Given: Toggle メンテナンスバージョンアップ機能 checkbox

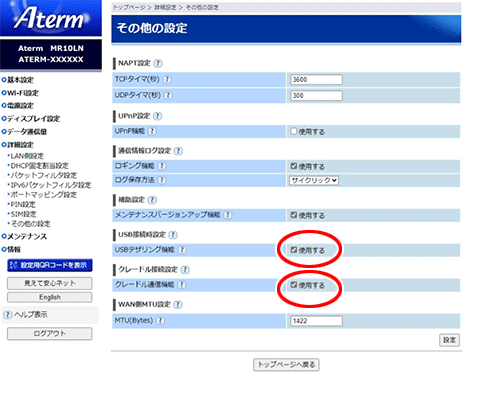Looking at the screenshot, I should click(293, 215).
